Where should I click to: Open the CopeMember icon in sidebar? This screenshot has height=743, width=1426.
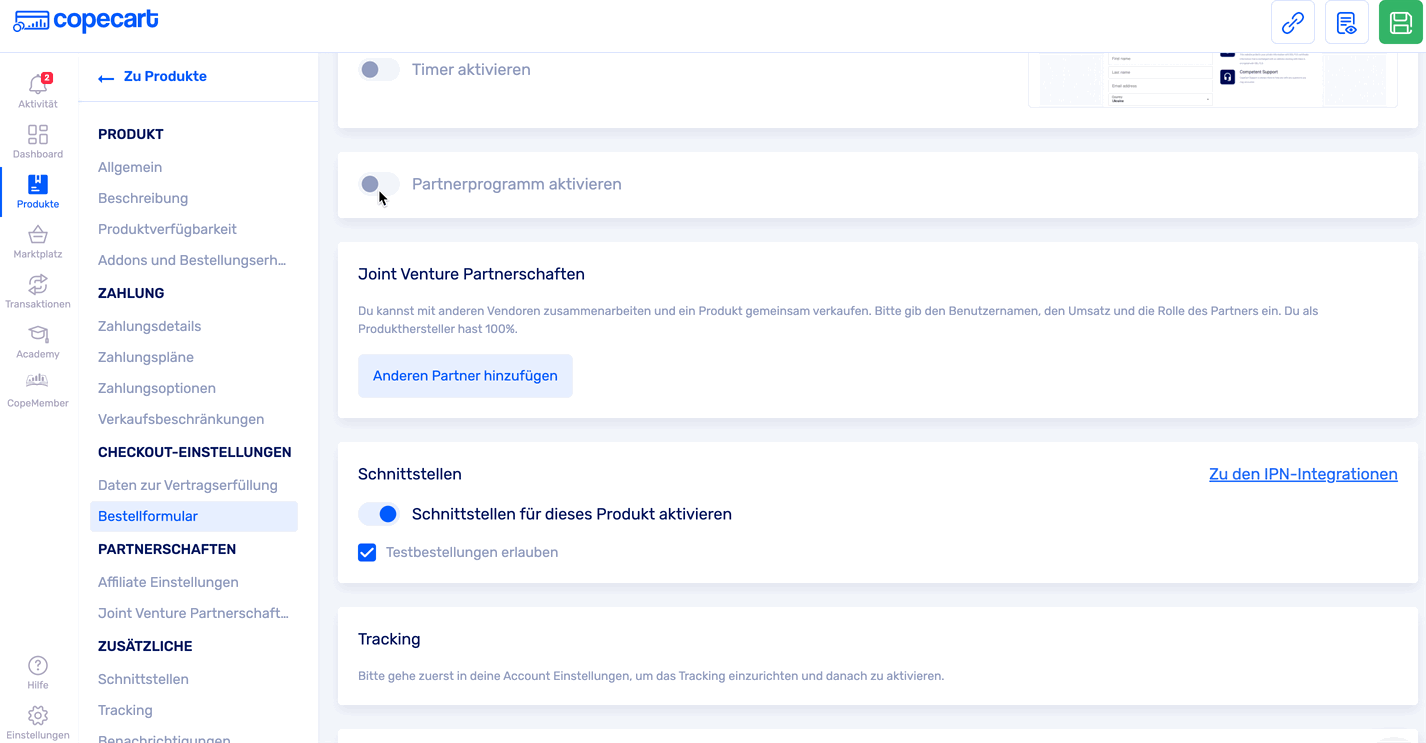tap(38, 382)
